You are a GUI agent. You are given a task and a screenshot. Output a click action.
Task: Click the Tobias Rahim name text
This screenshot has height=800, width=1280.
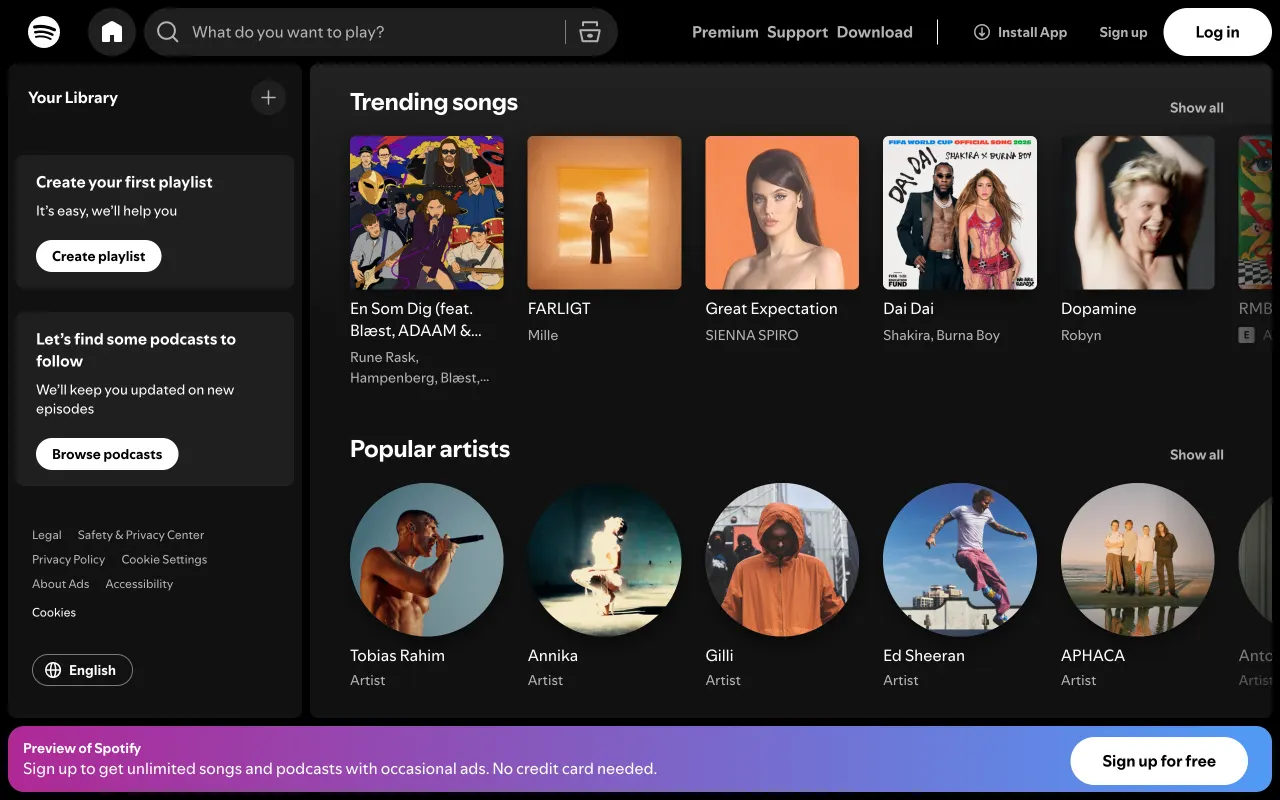(397, 656)
